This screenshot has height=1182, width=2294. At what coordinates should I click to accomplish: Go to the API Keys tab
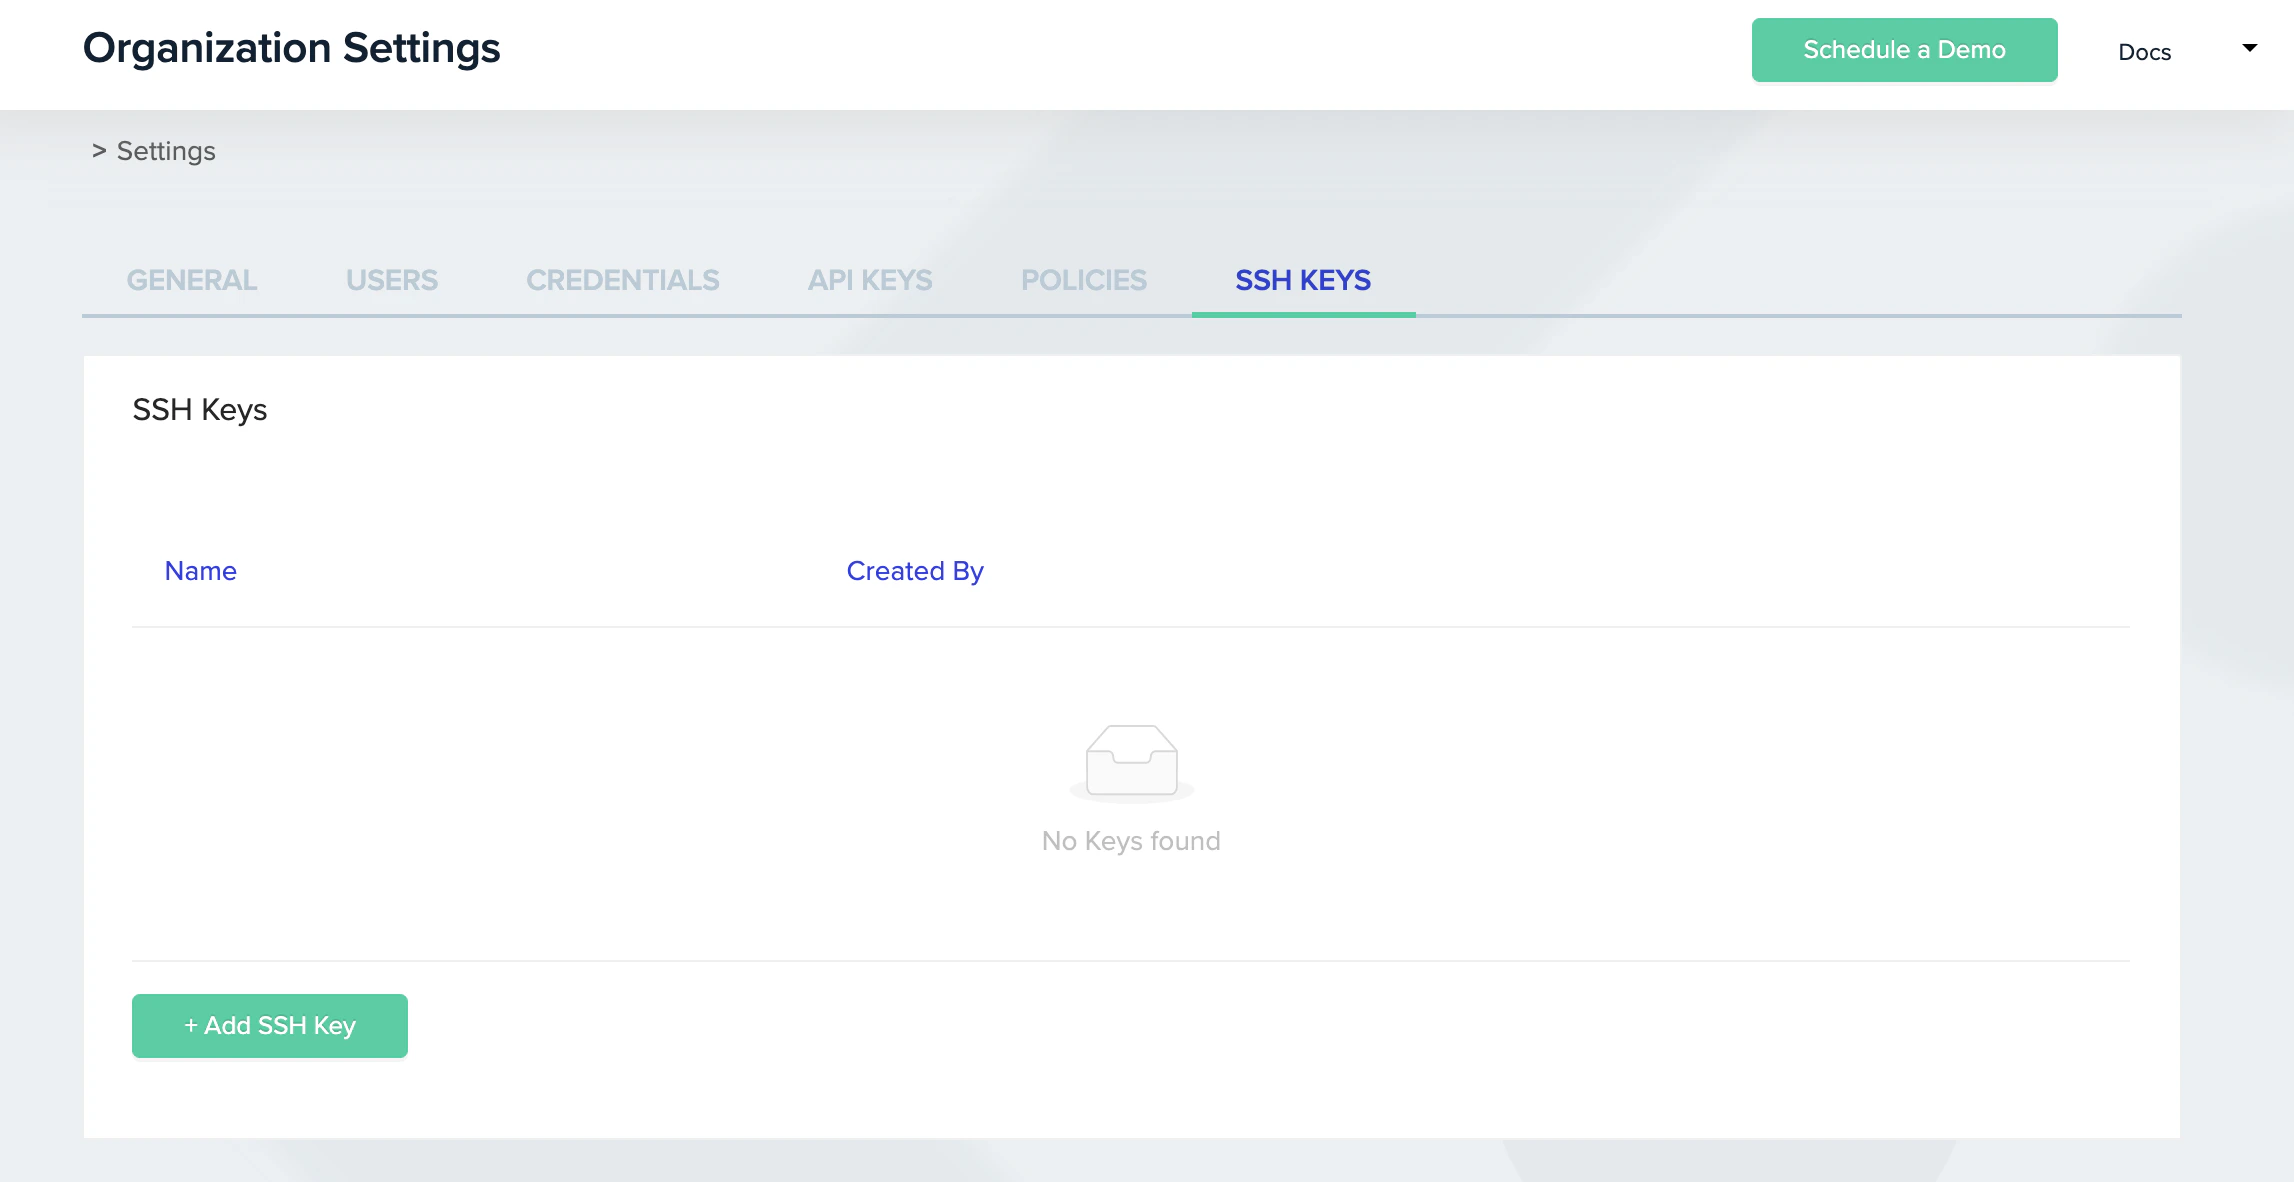pos(870,280)
